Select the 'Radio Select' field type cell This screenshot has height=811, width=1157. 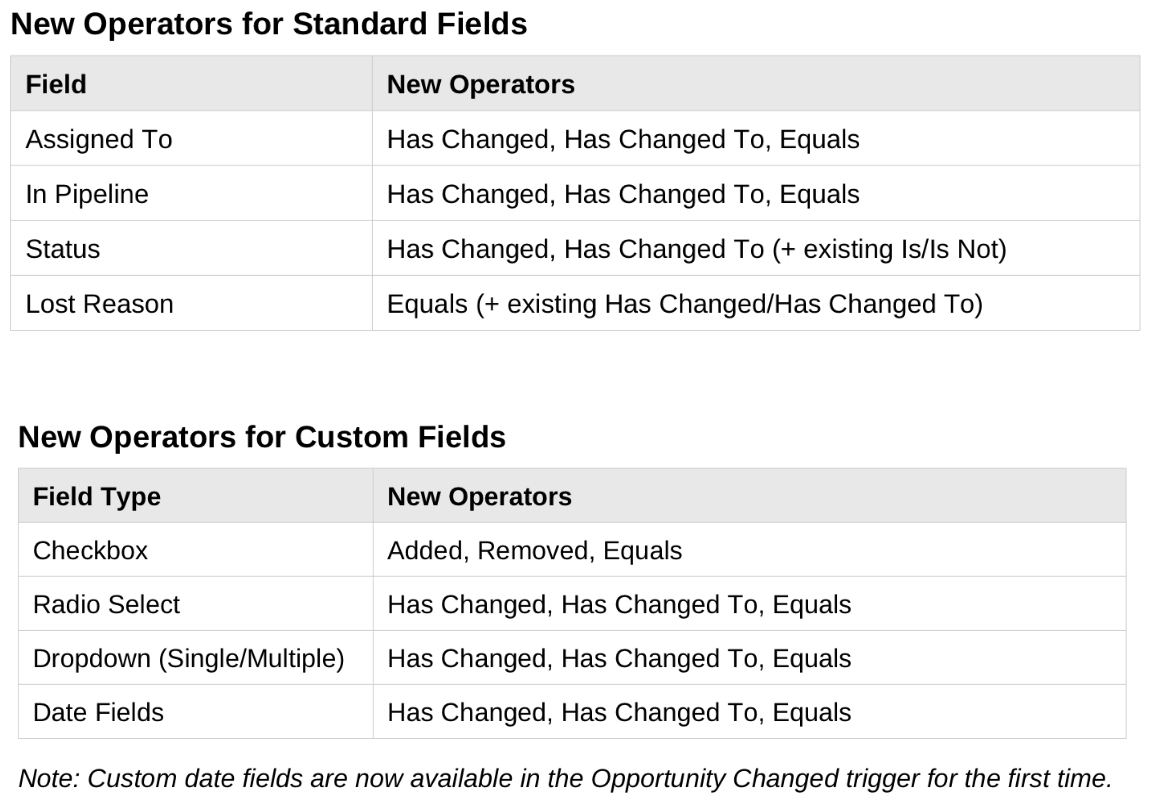pos(196,604)
